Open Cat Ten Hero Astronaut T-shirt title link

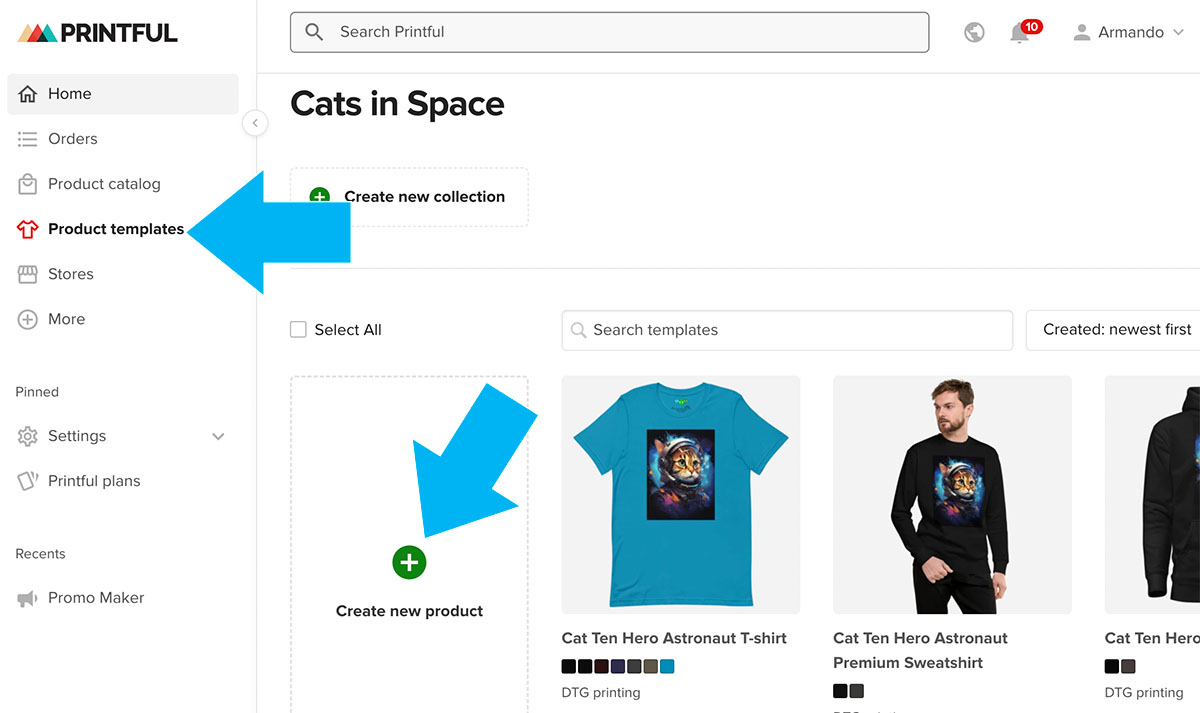point(674,638)
